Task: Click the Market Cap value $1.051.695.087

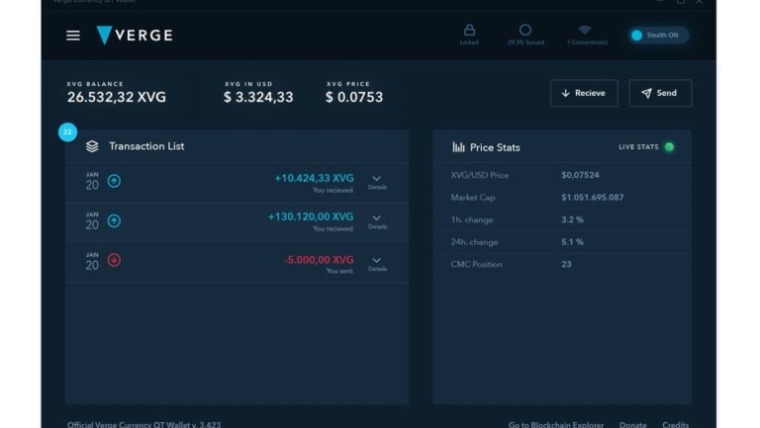Action: pyautogui.click(x=592, y=197)
